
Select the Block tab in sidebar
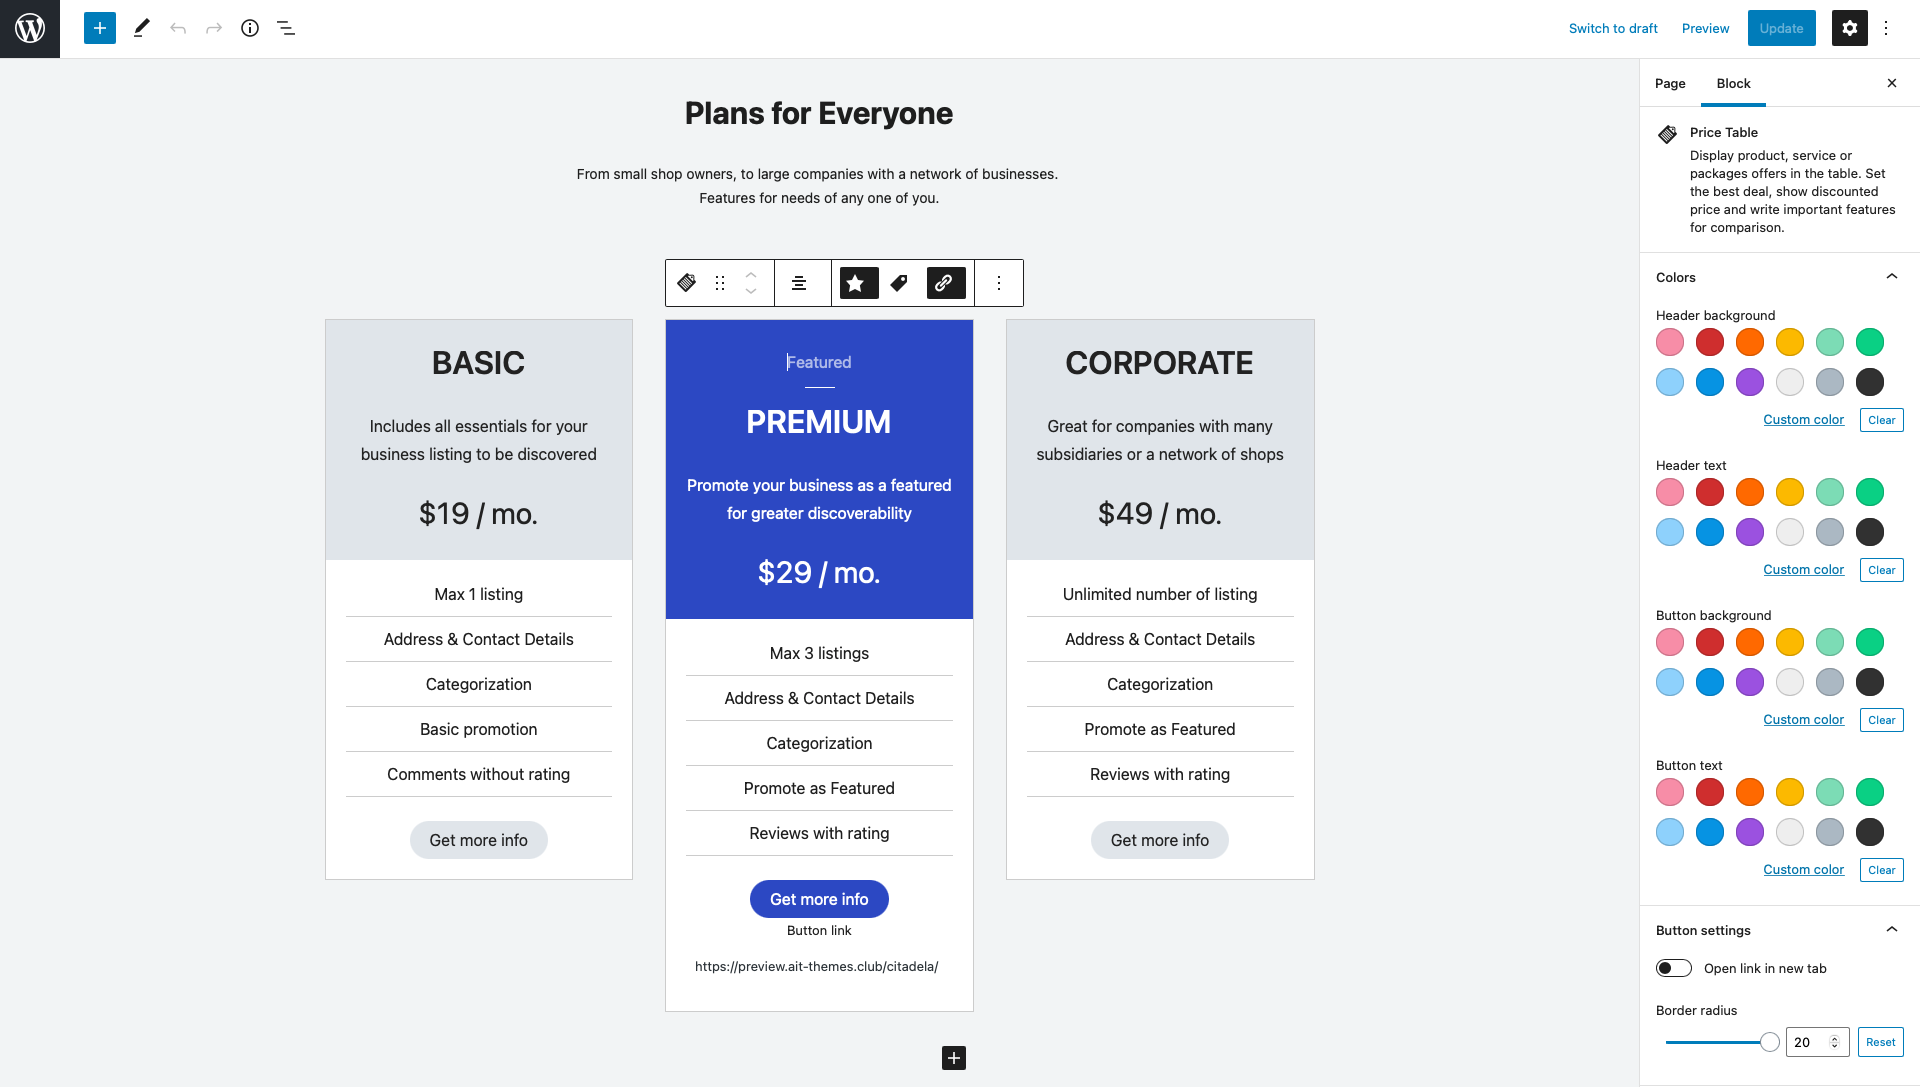click(1733, 83)
